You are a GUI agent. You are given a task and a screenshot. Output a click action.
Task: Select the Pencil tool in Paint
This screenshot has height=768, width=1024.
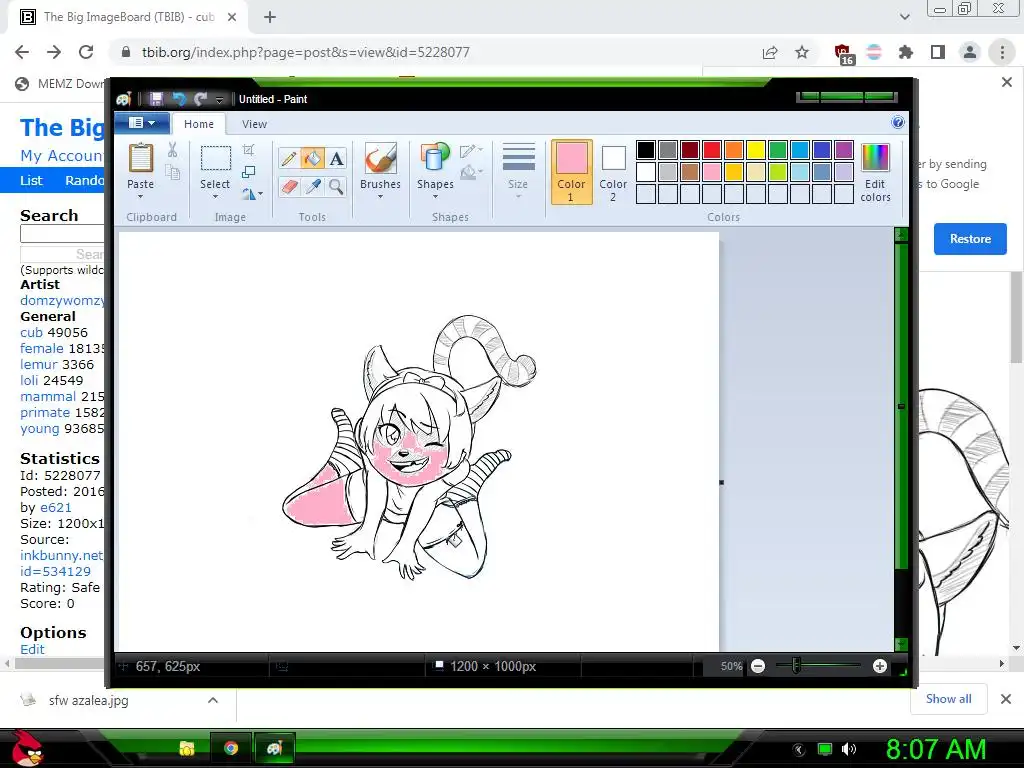pos(289,159)
